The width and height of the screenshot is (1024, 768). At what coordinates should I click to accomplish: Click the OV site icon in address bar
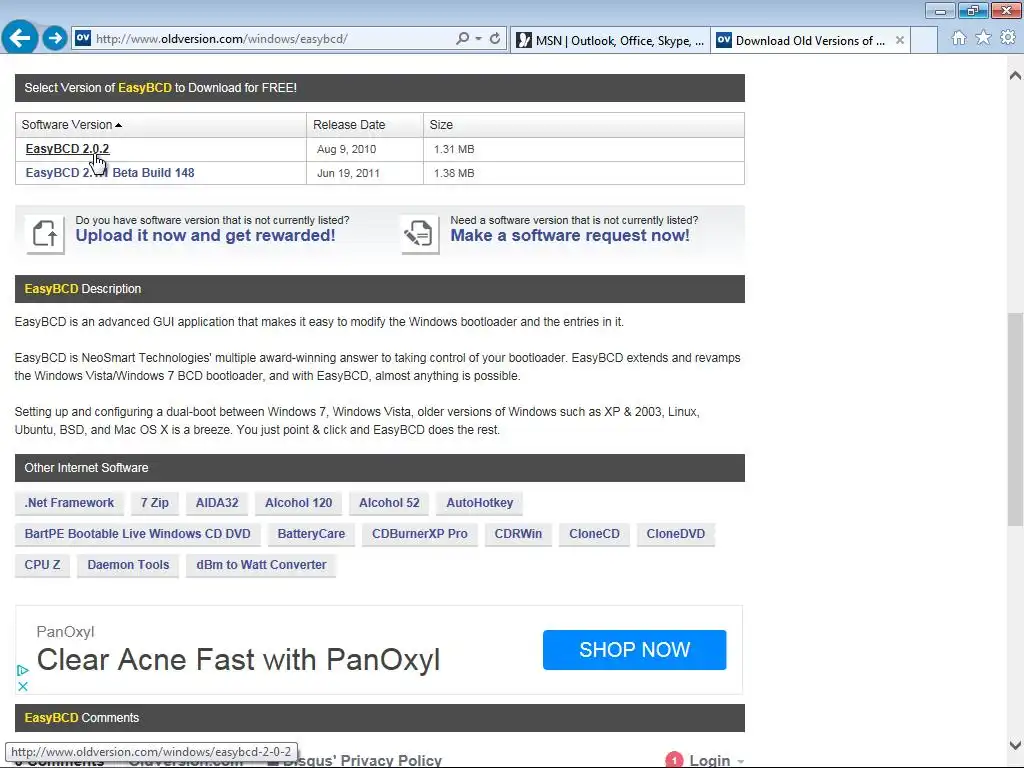tap(83, 39)
